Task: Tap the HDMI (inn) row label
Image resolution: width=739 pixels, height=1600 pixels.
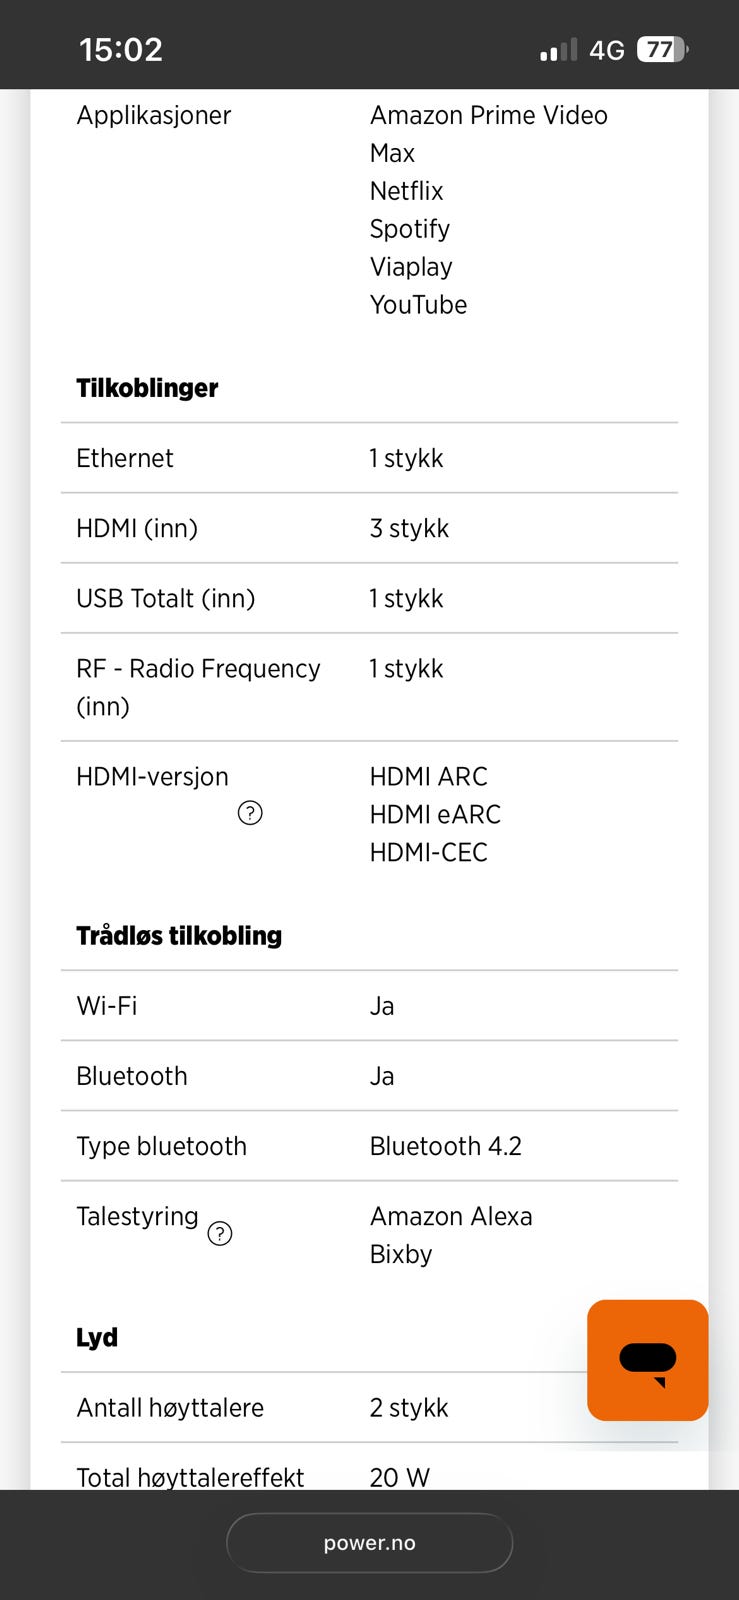Action: point(137,528)
